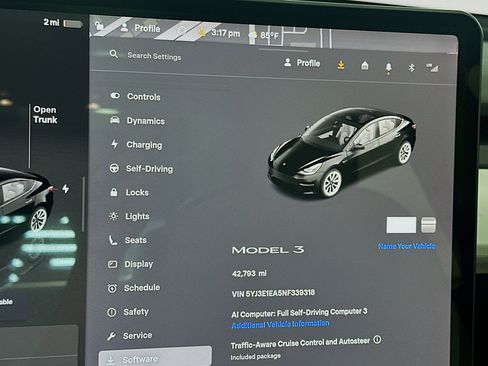Click the search magnifier icon
488x366 pixels.
(114, 54)
